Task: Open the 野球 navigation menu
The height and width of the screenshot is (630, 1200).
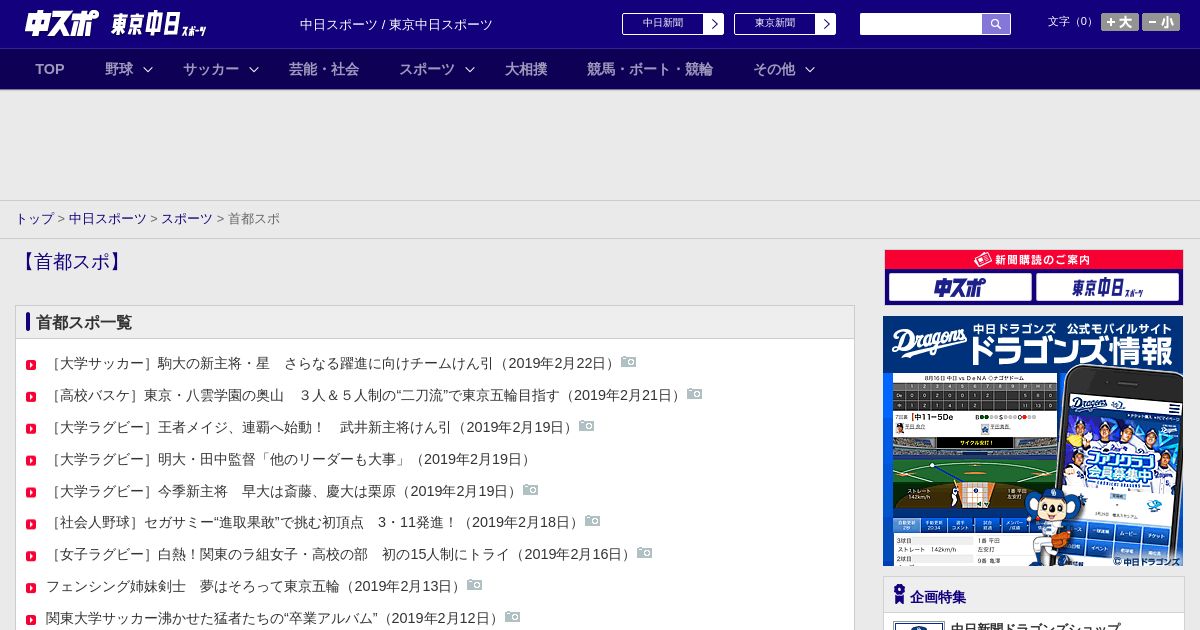Action: point(119,69)
